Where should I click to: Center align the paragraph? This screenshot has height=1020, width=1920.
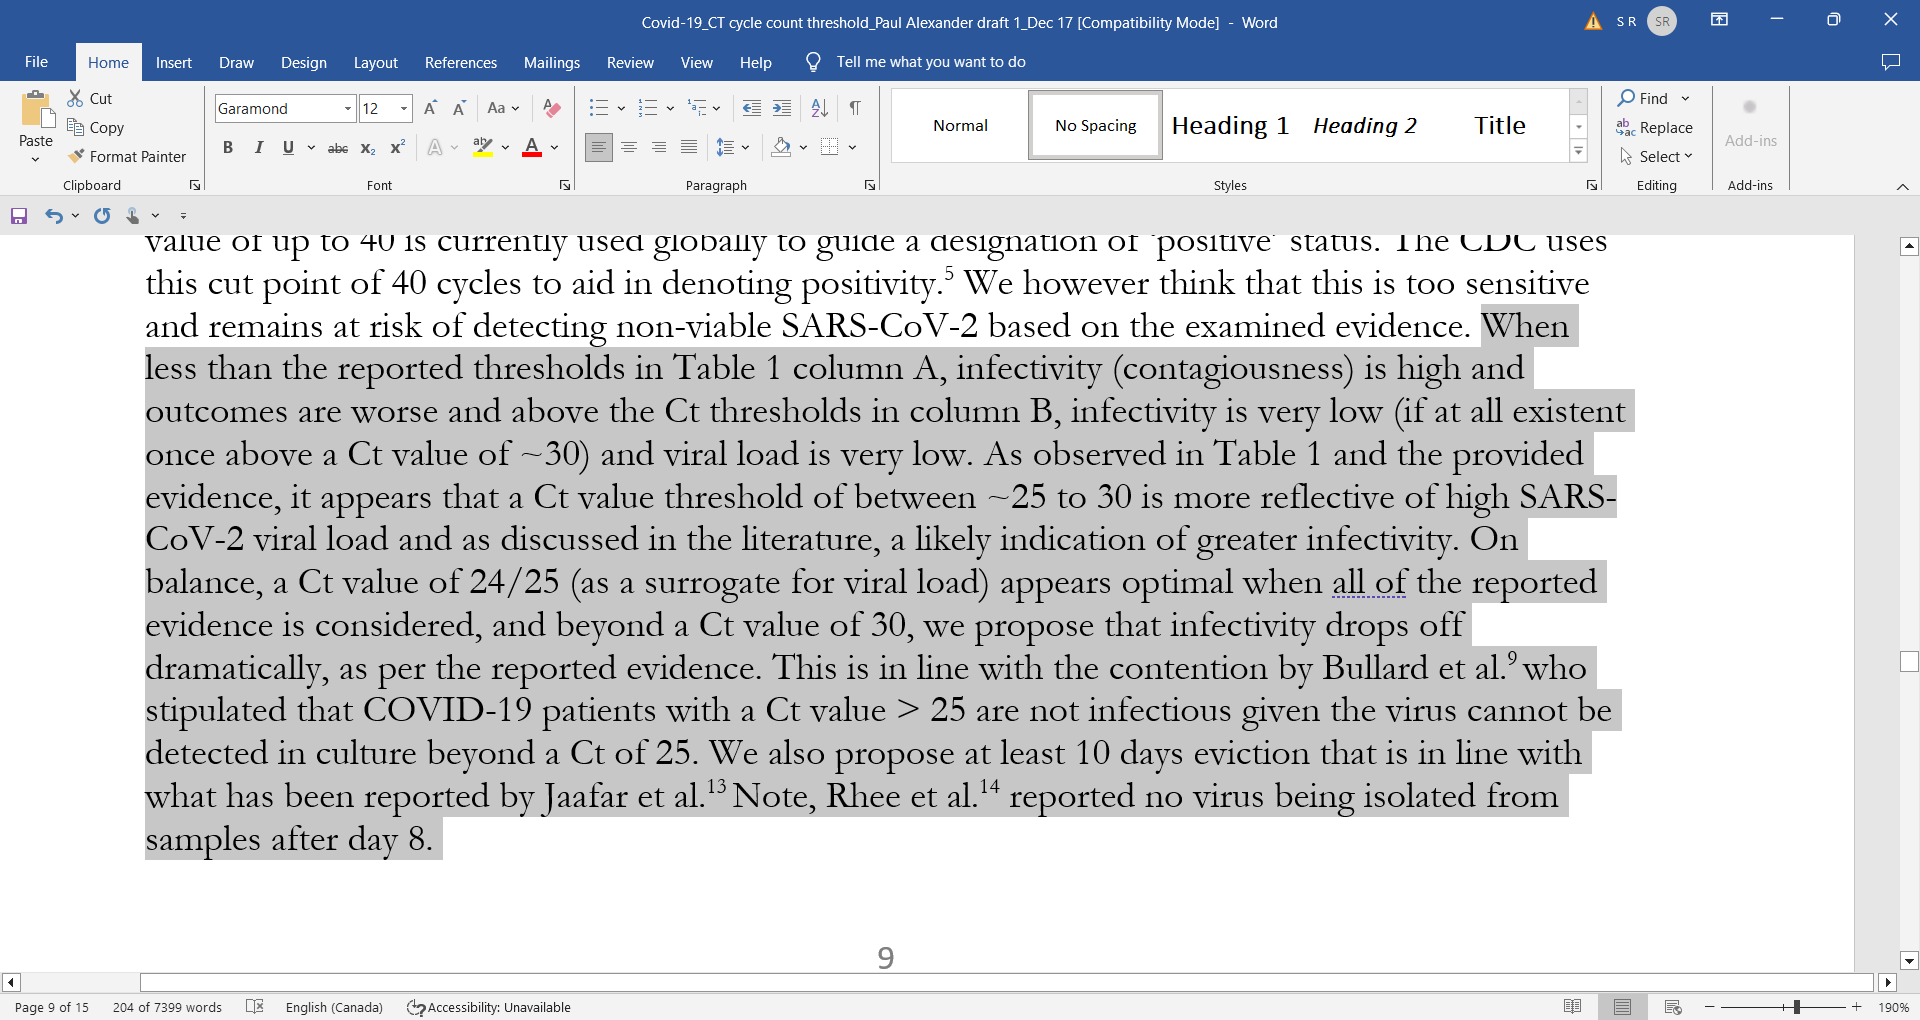[629, 148]
